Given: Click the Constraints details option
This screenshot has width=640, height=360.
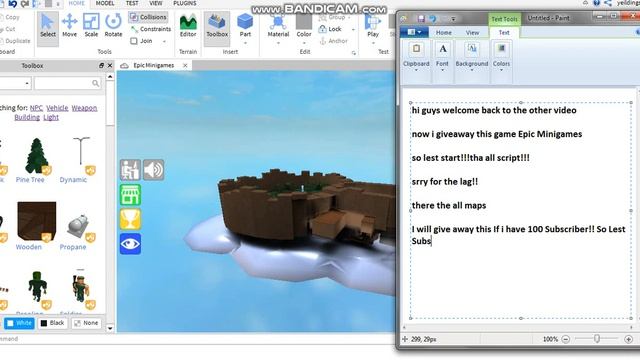Looking at the screenshot, I should point(151,29).
